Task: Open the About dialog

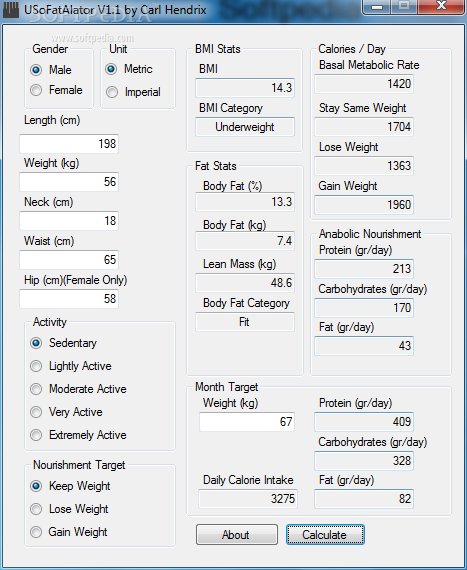Action: (x=237, y=534)
